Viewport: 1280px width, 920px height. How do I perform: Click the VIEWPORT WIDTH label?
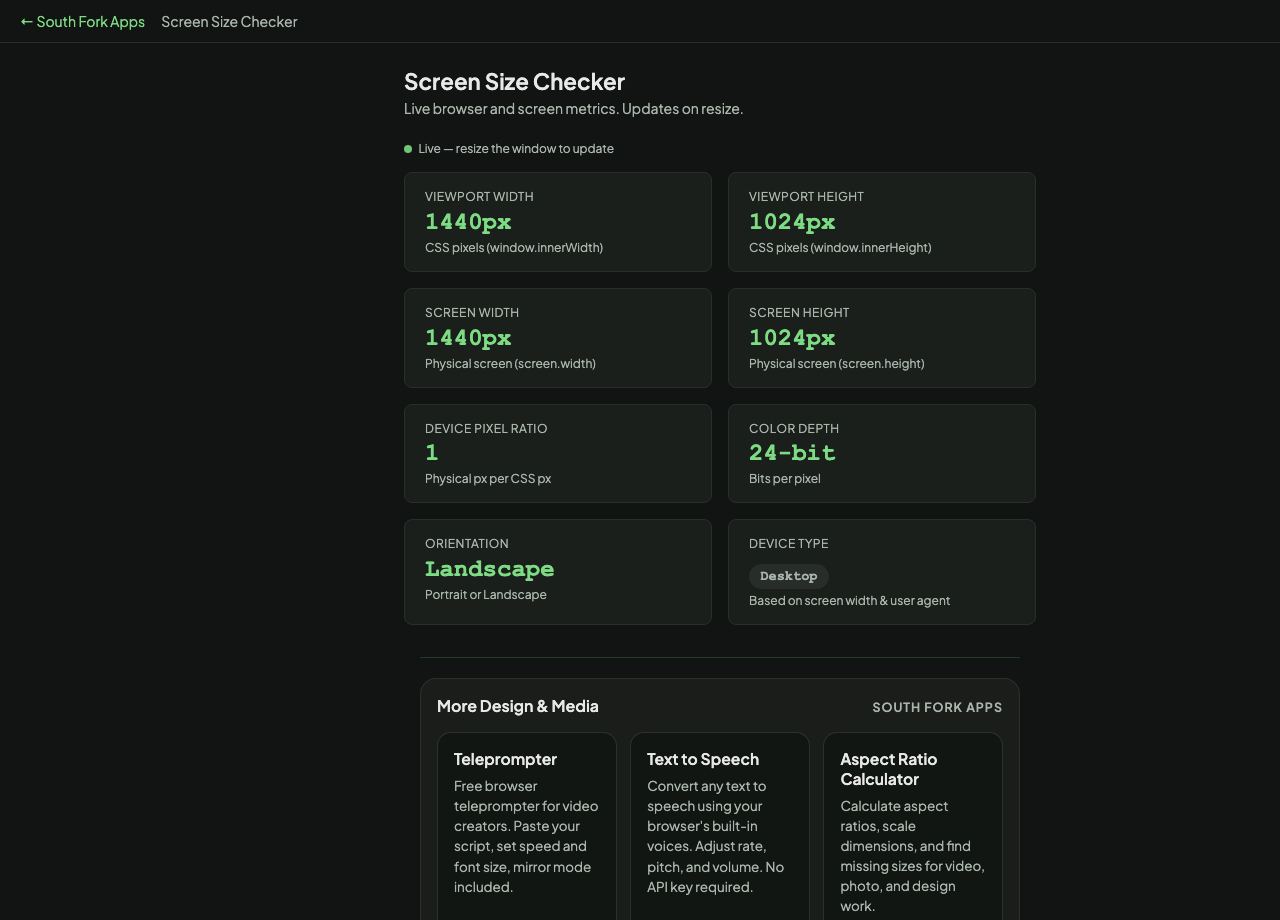[x=479, y=196]
